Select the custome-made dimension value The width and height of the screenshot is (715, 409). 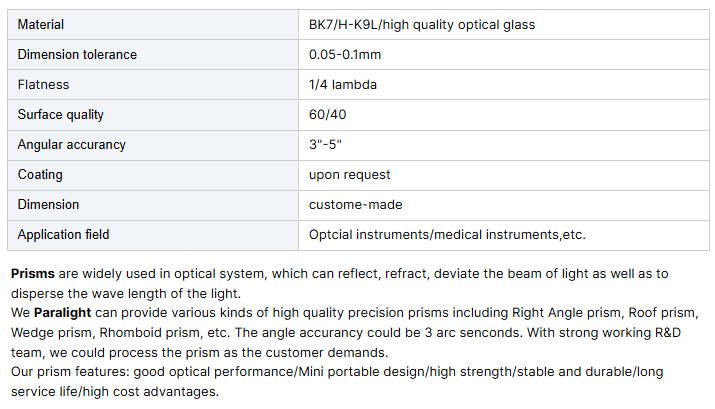point(355,205)
